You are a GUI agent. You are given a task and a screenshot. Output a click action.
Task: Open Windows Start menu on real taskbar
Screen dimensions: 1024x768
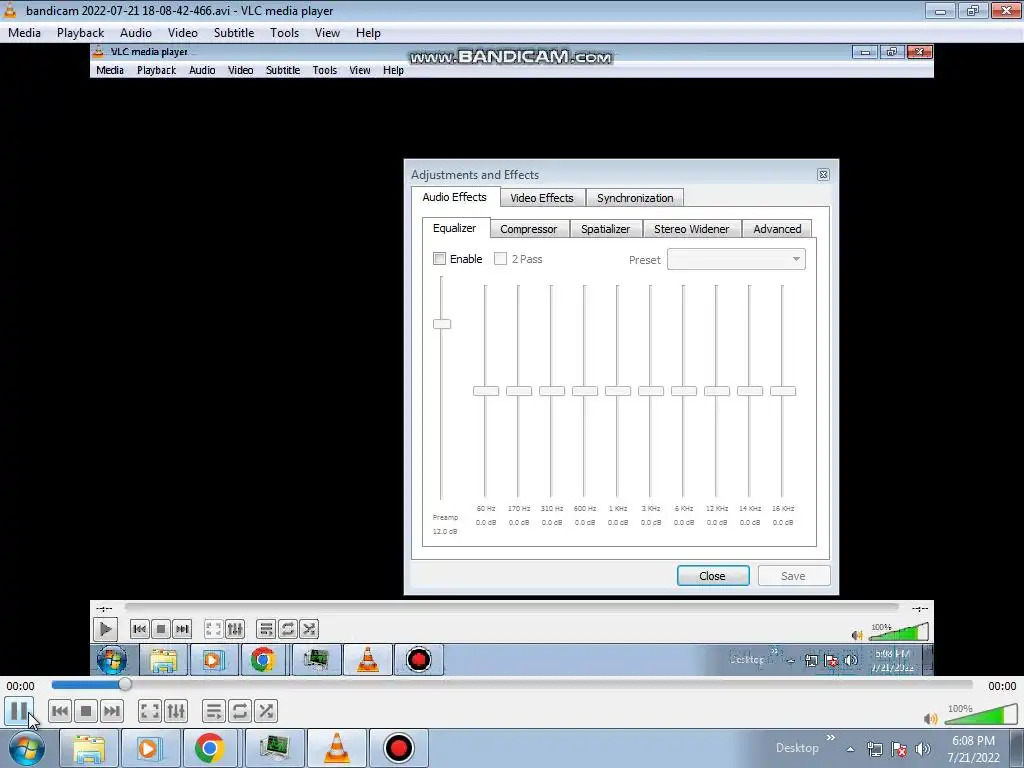click(x=27, y=748)
